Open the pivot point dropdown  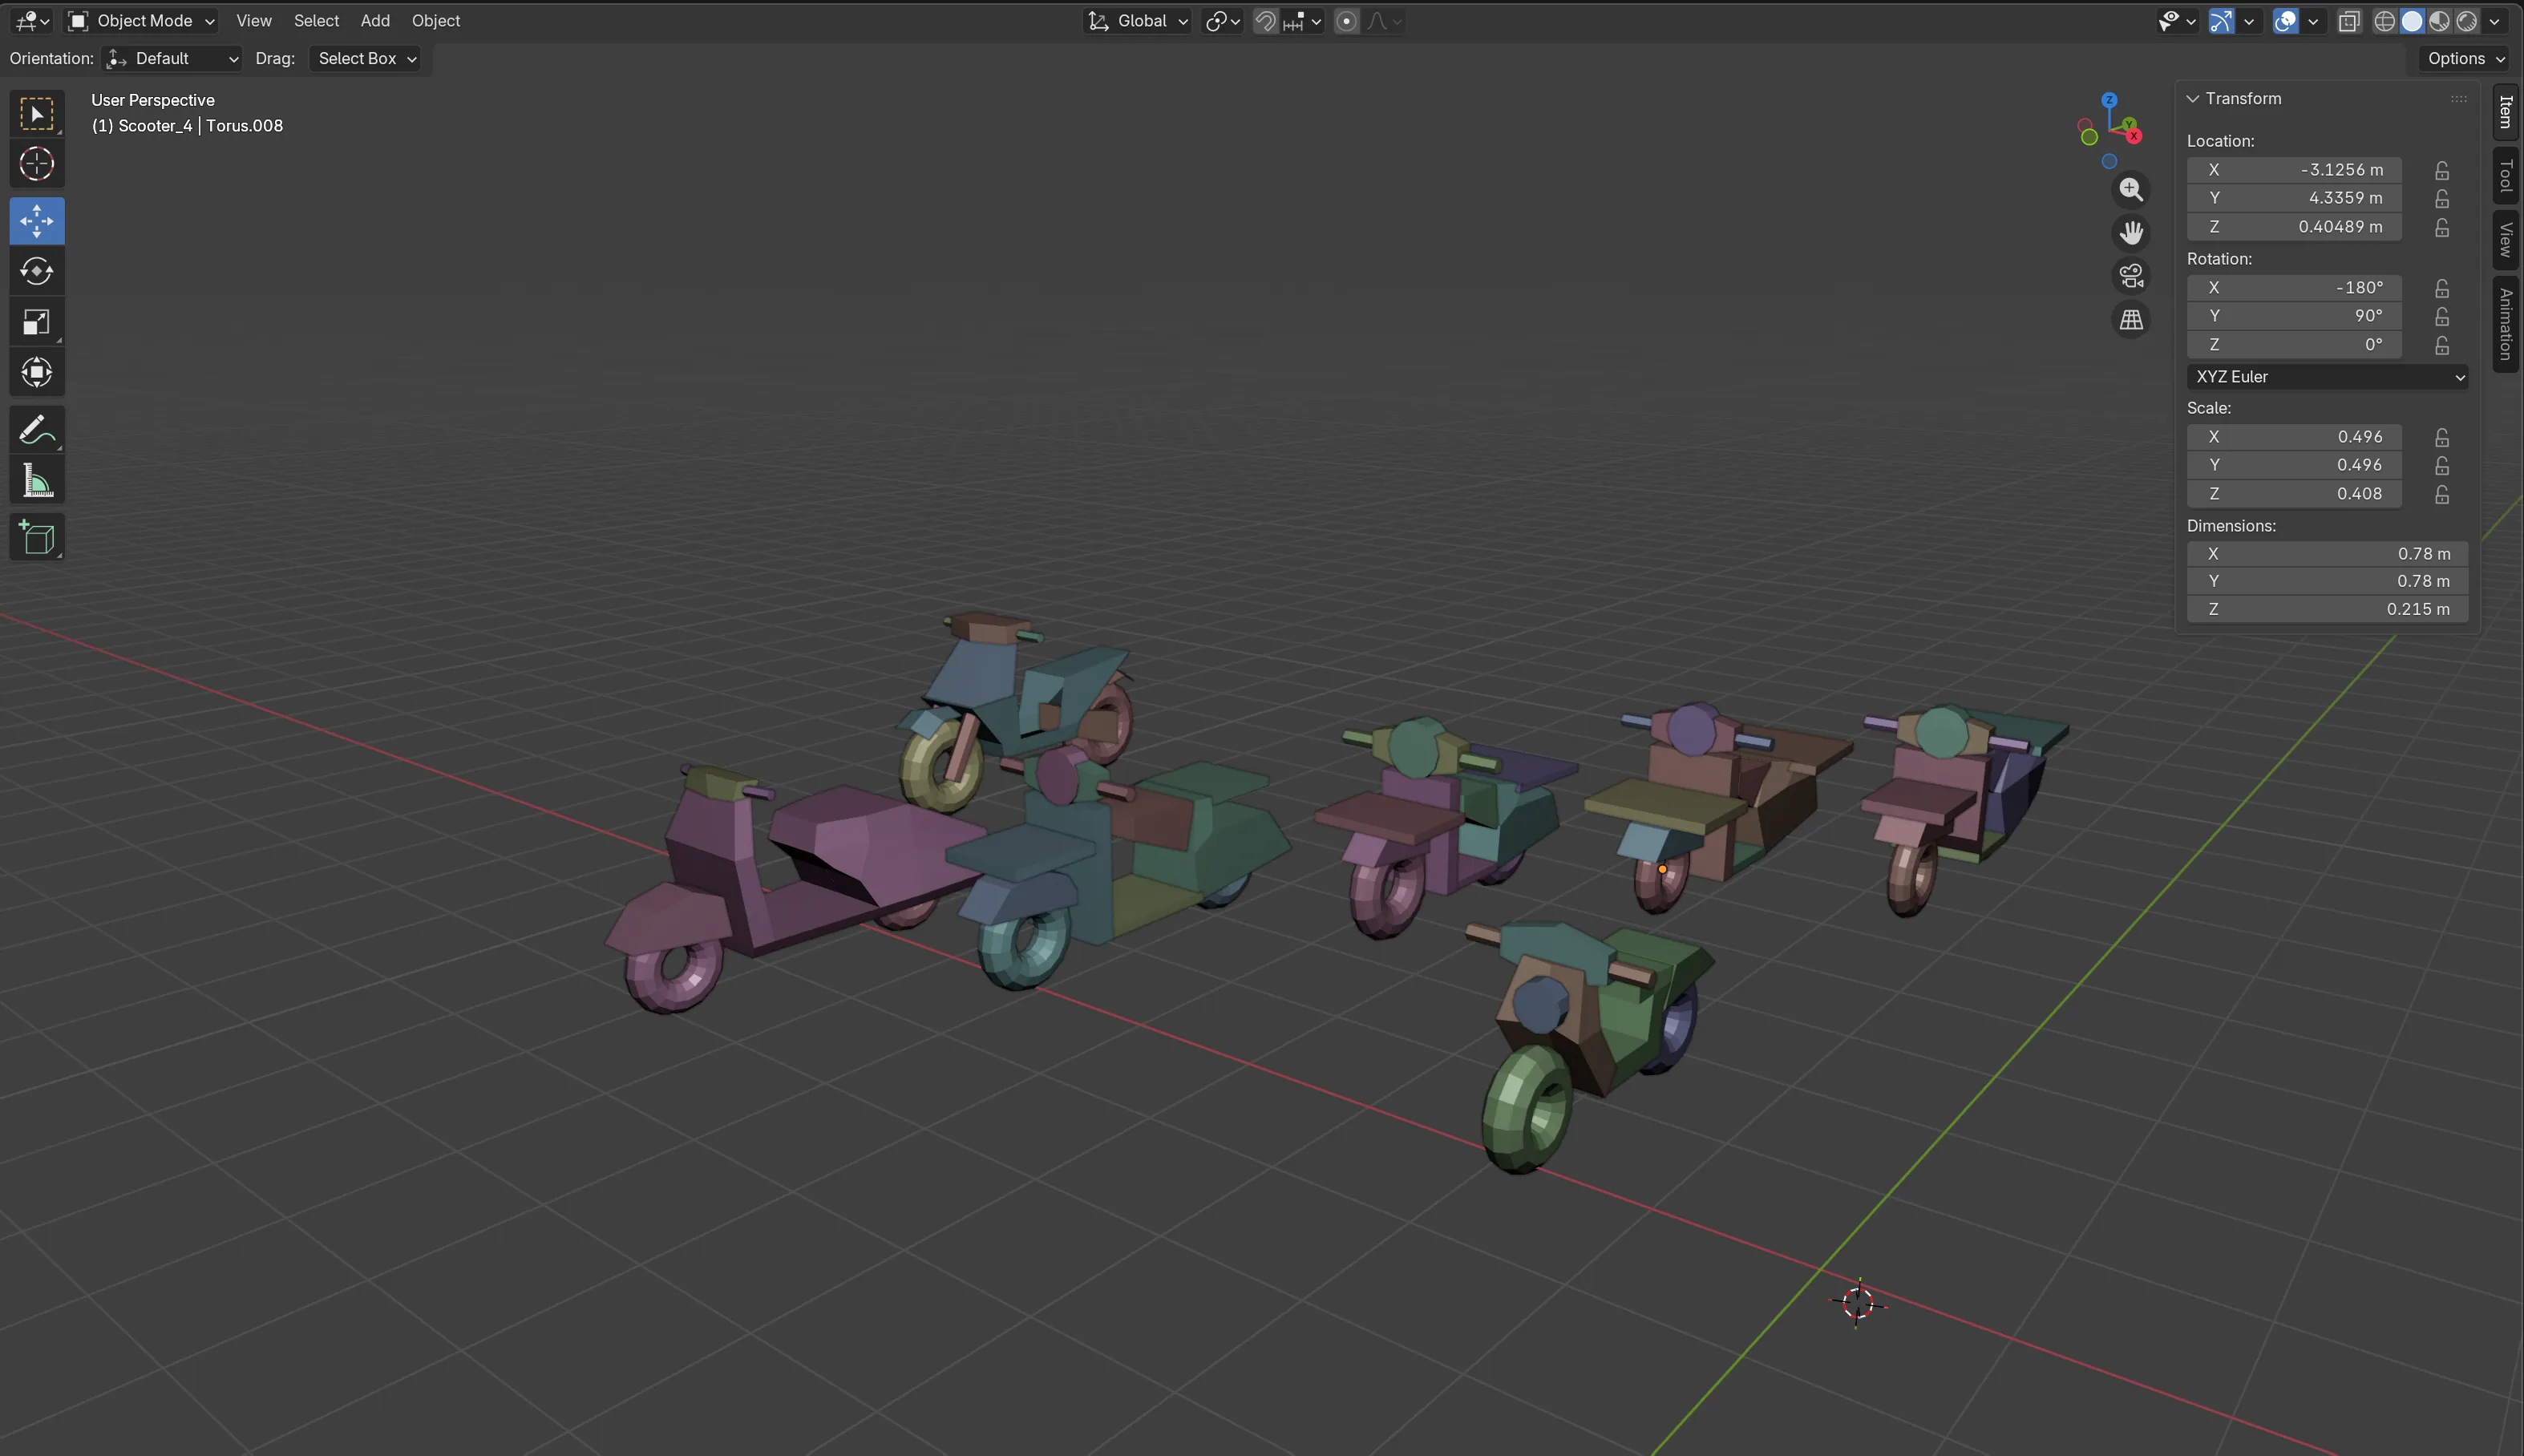(1222, 21)
